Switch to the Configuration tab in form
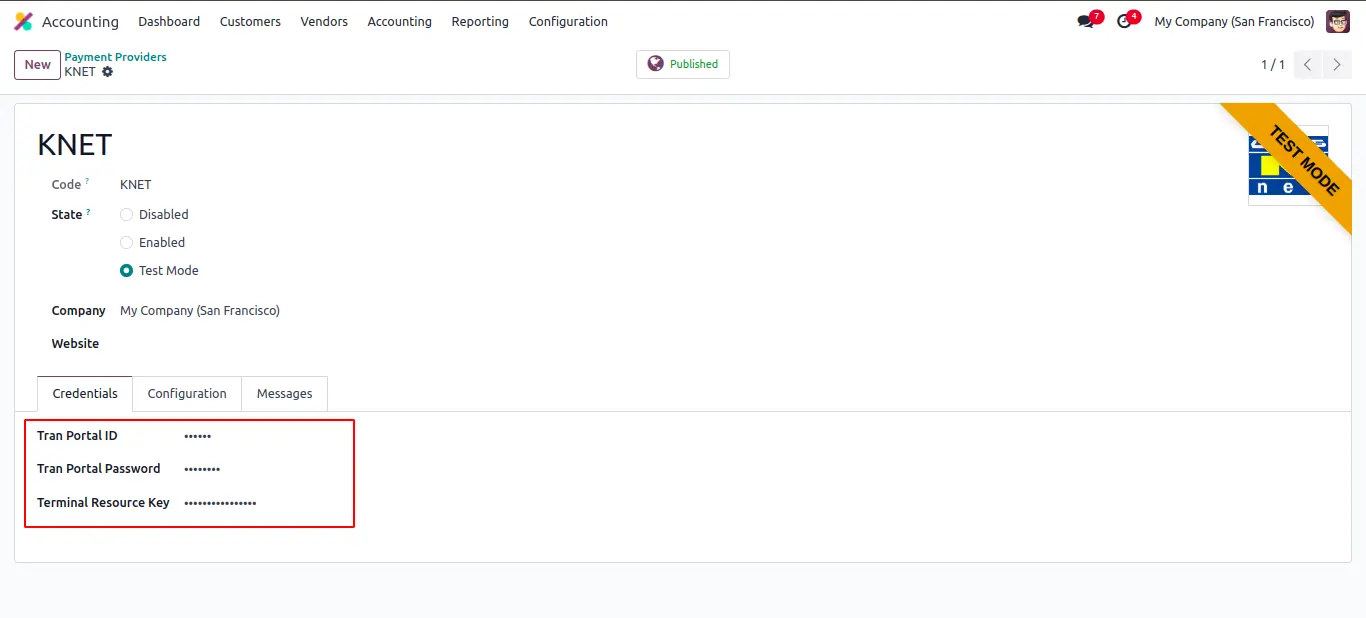 coord(187,394)
